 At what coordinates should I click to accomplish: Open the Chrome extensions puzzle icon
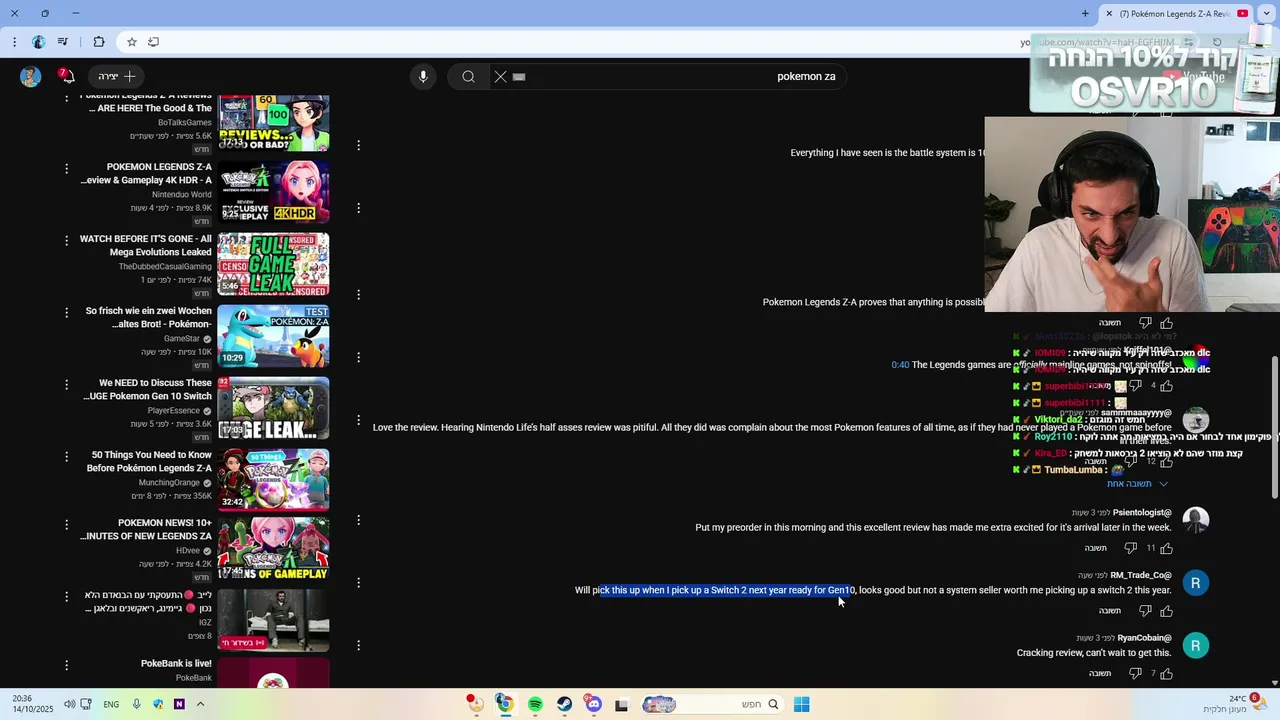point(98,42)
